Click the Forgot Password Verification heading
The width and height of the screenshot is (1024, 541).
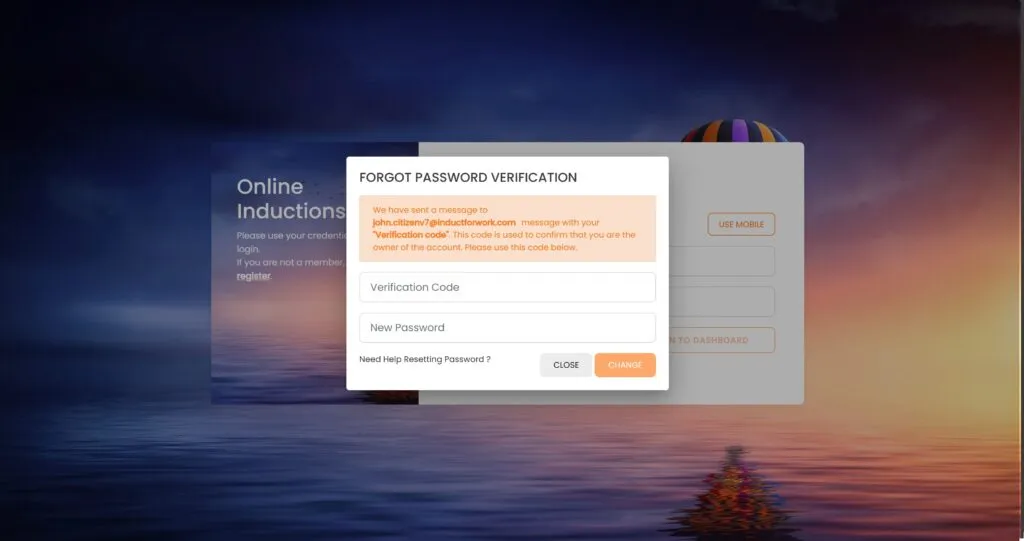tap(468, 178)
